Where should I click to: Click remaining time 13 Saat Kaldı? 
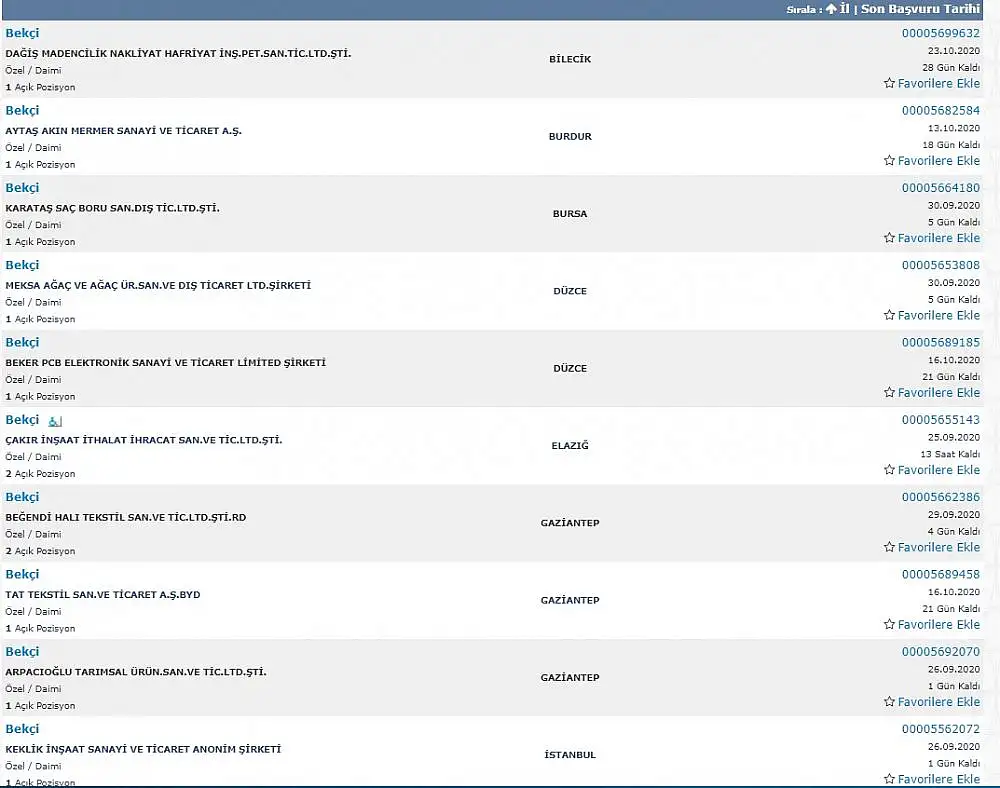(x=950, y=454)
